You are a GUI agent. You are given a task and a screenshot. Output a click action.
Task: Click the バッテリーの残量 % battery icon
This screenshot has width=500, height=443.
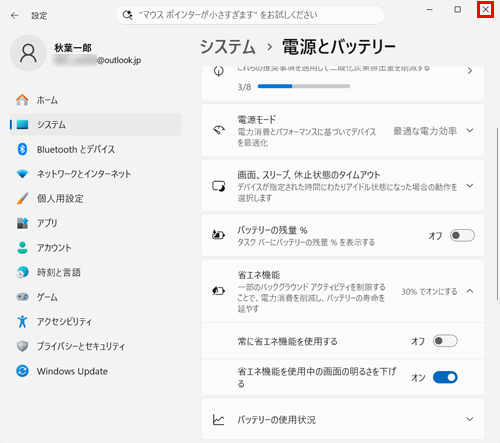[x=218, y=235]
